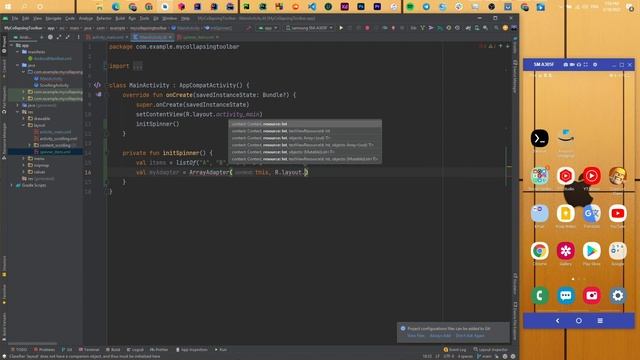The image size is (640, 360).
Task: Expand the values folder
Action: pos(24,172)
